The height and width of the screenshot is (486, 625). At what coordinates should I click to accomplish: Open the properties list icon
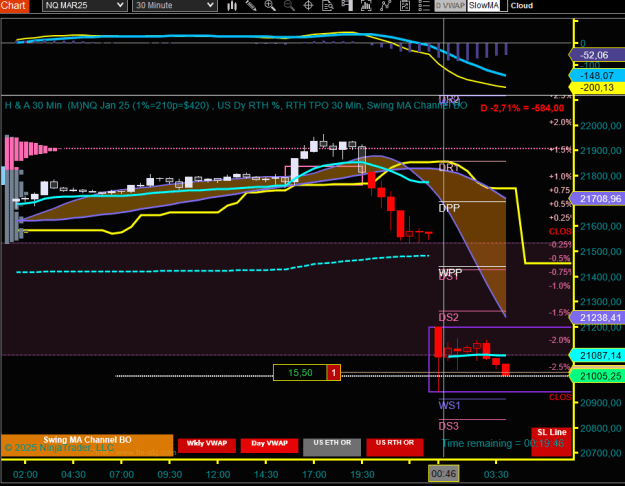(x=424, y=6)
